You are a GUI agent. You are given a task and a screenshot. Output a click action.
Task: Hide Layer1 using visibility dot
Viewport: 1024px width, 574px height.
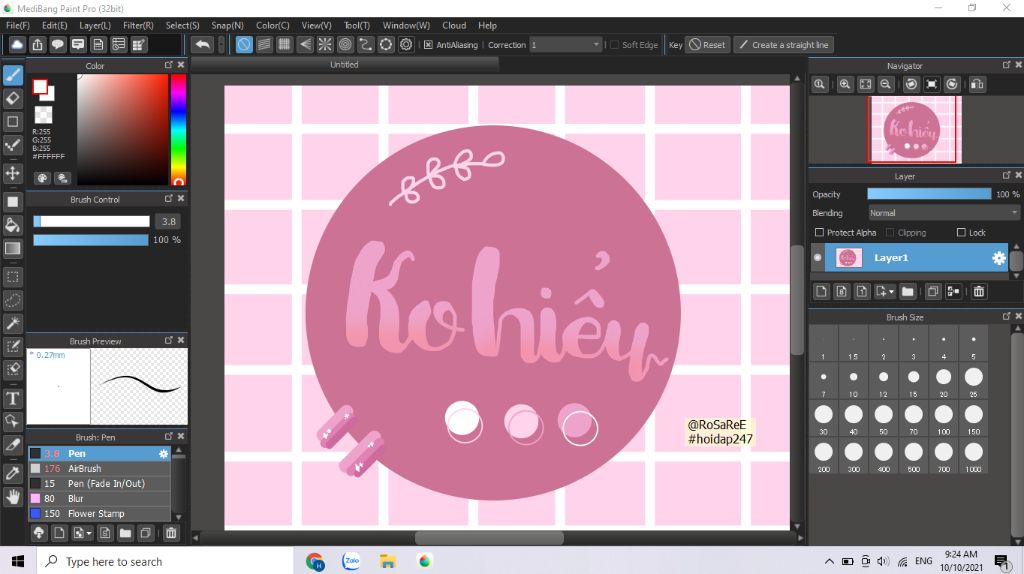[x=817, y=258]
